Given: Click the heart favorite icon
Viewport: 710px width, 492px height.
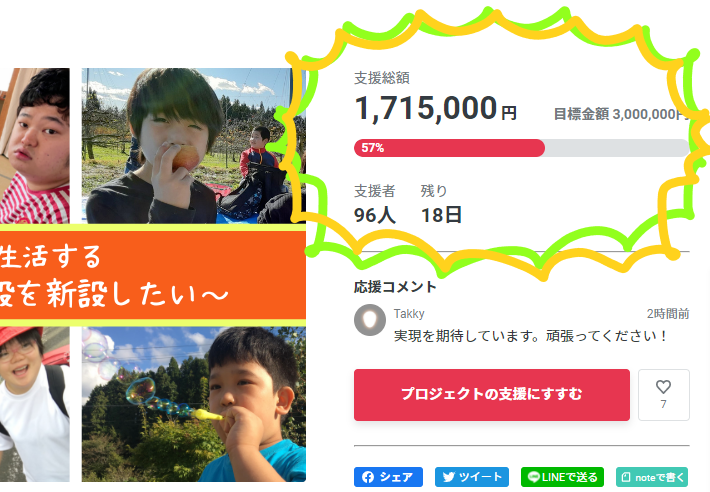Looking at the screenshot, I should point(663,387).
